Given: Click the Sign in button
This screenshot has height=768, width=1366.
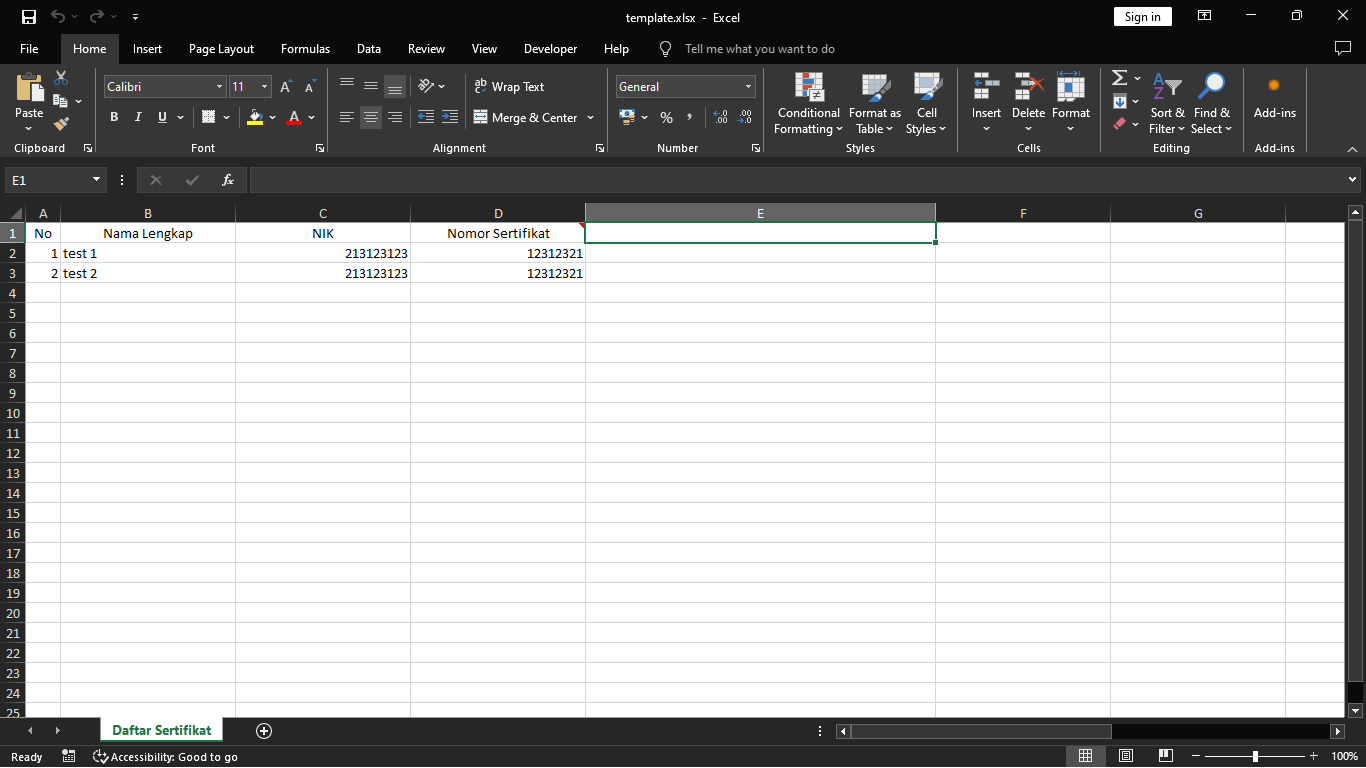Looking at the screenshot, I should 1142,17.
